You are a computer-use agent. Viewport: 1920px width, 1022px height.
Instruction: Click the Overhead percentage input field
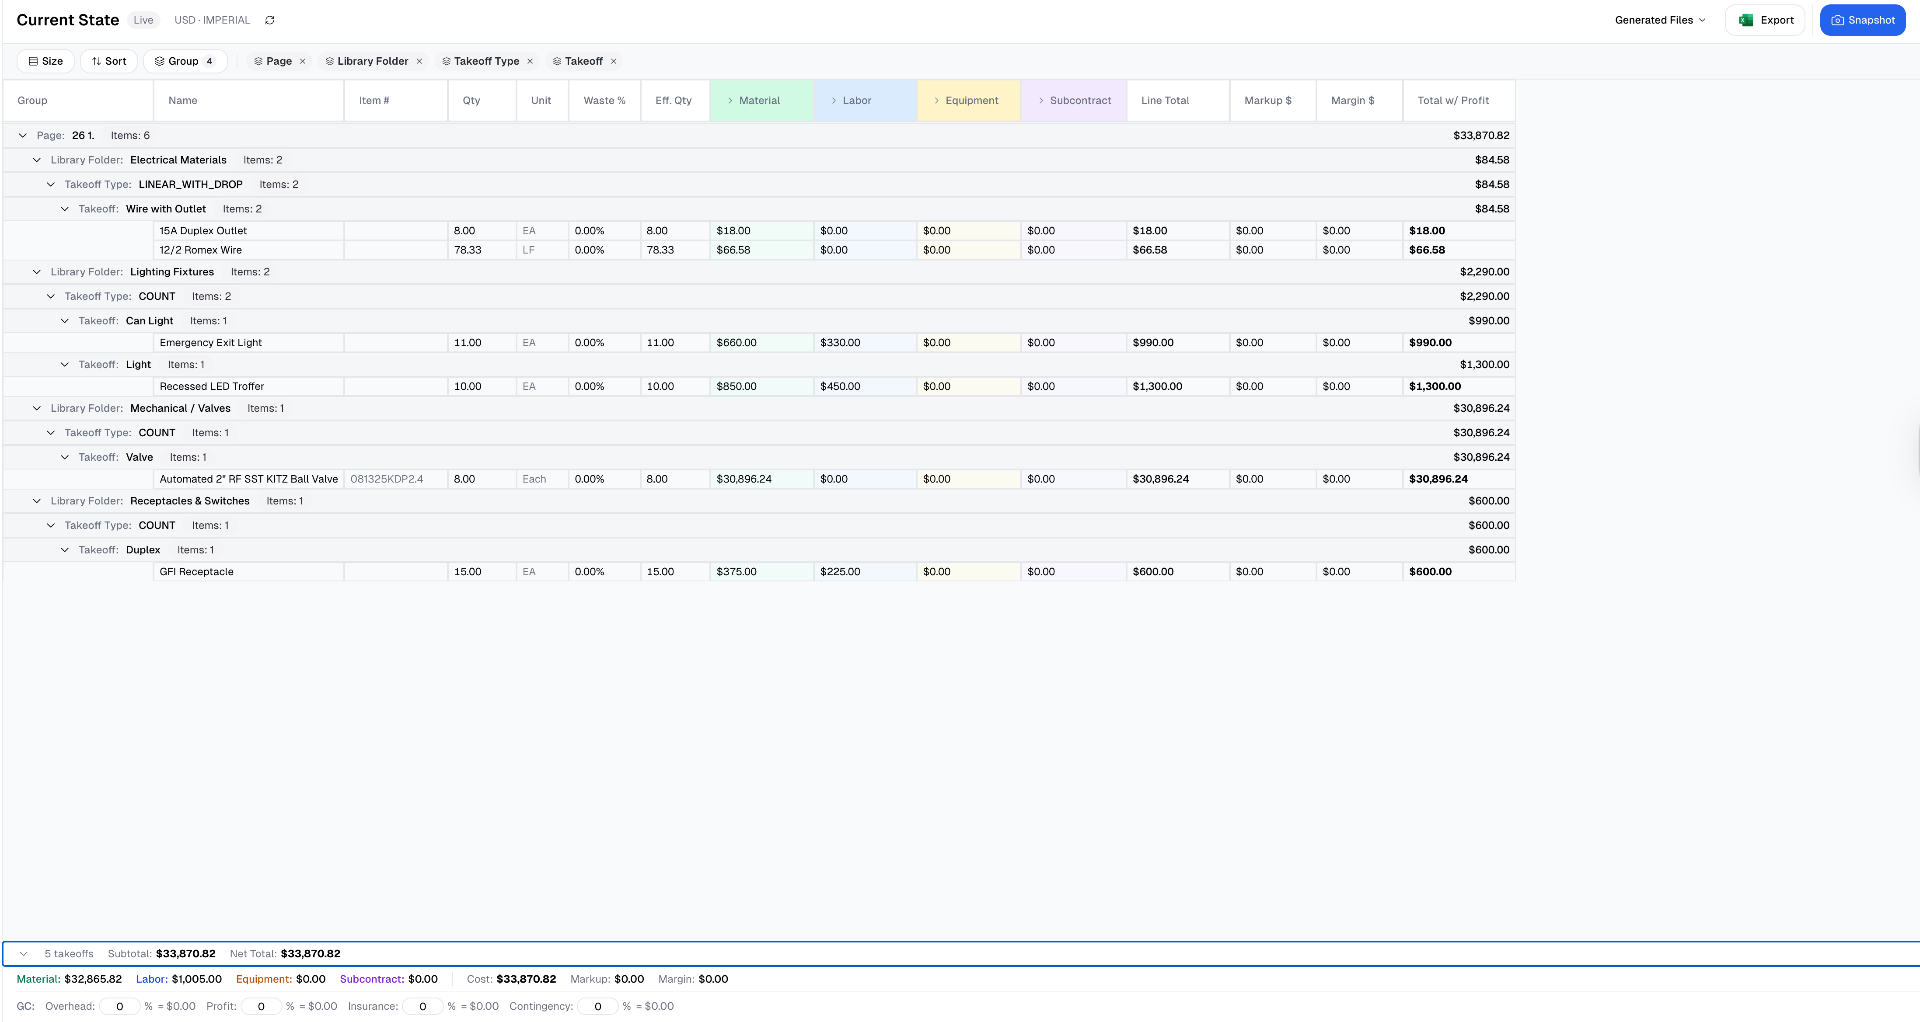[120, 1007]
